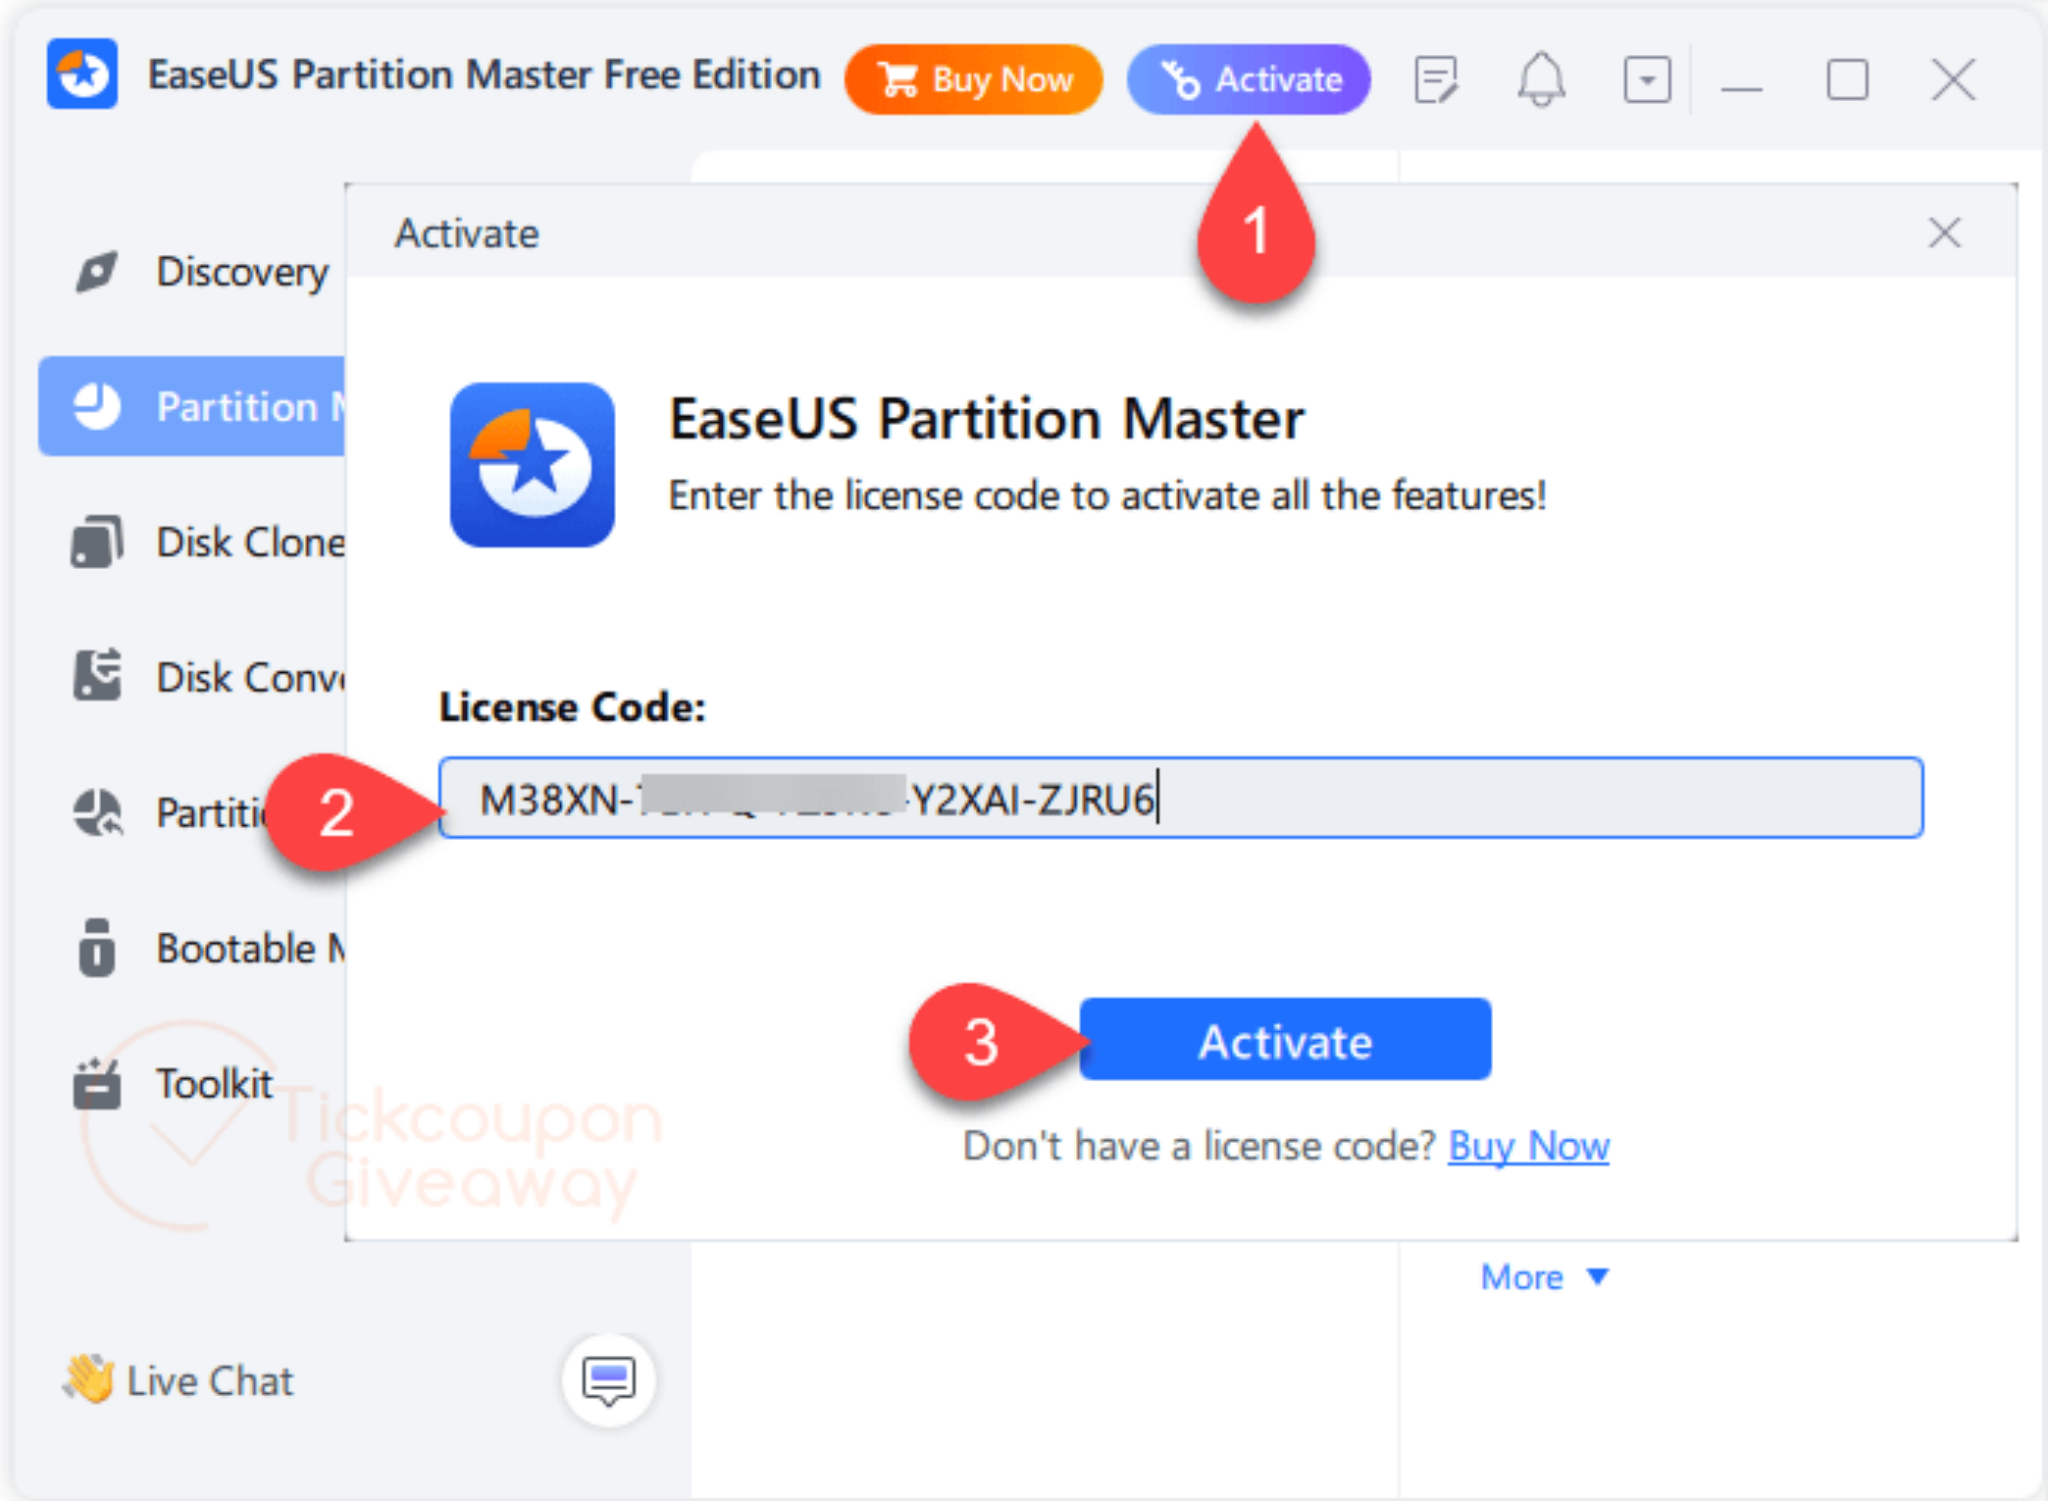Click the Live Chat label
2048x1501 pixels.
(x=209, y=1381)
